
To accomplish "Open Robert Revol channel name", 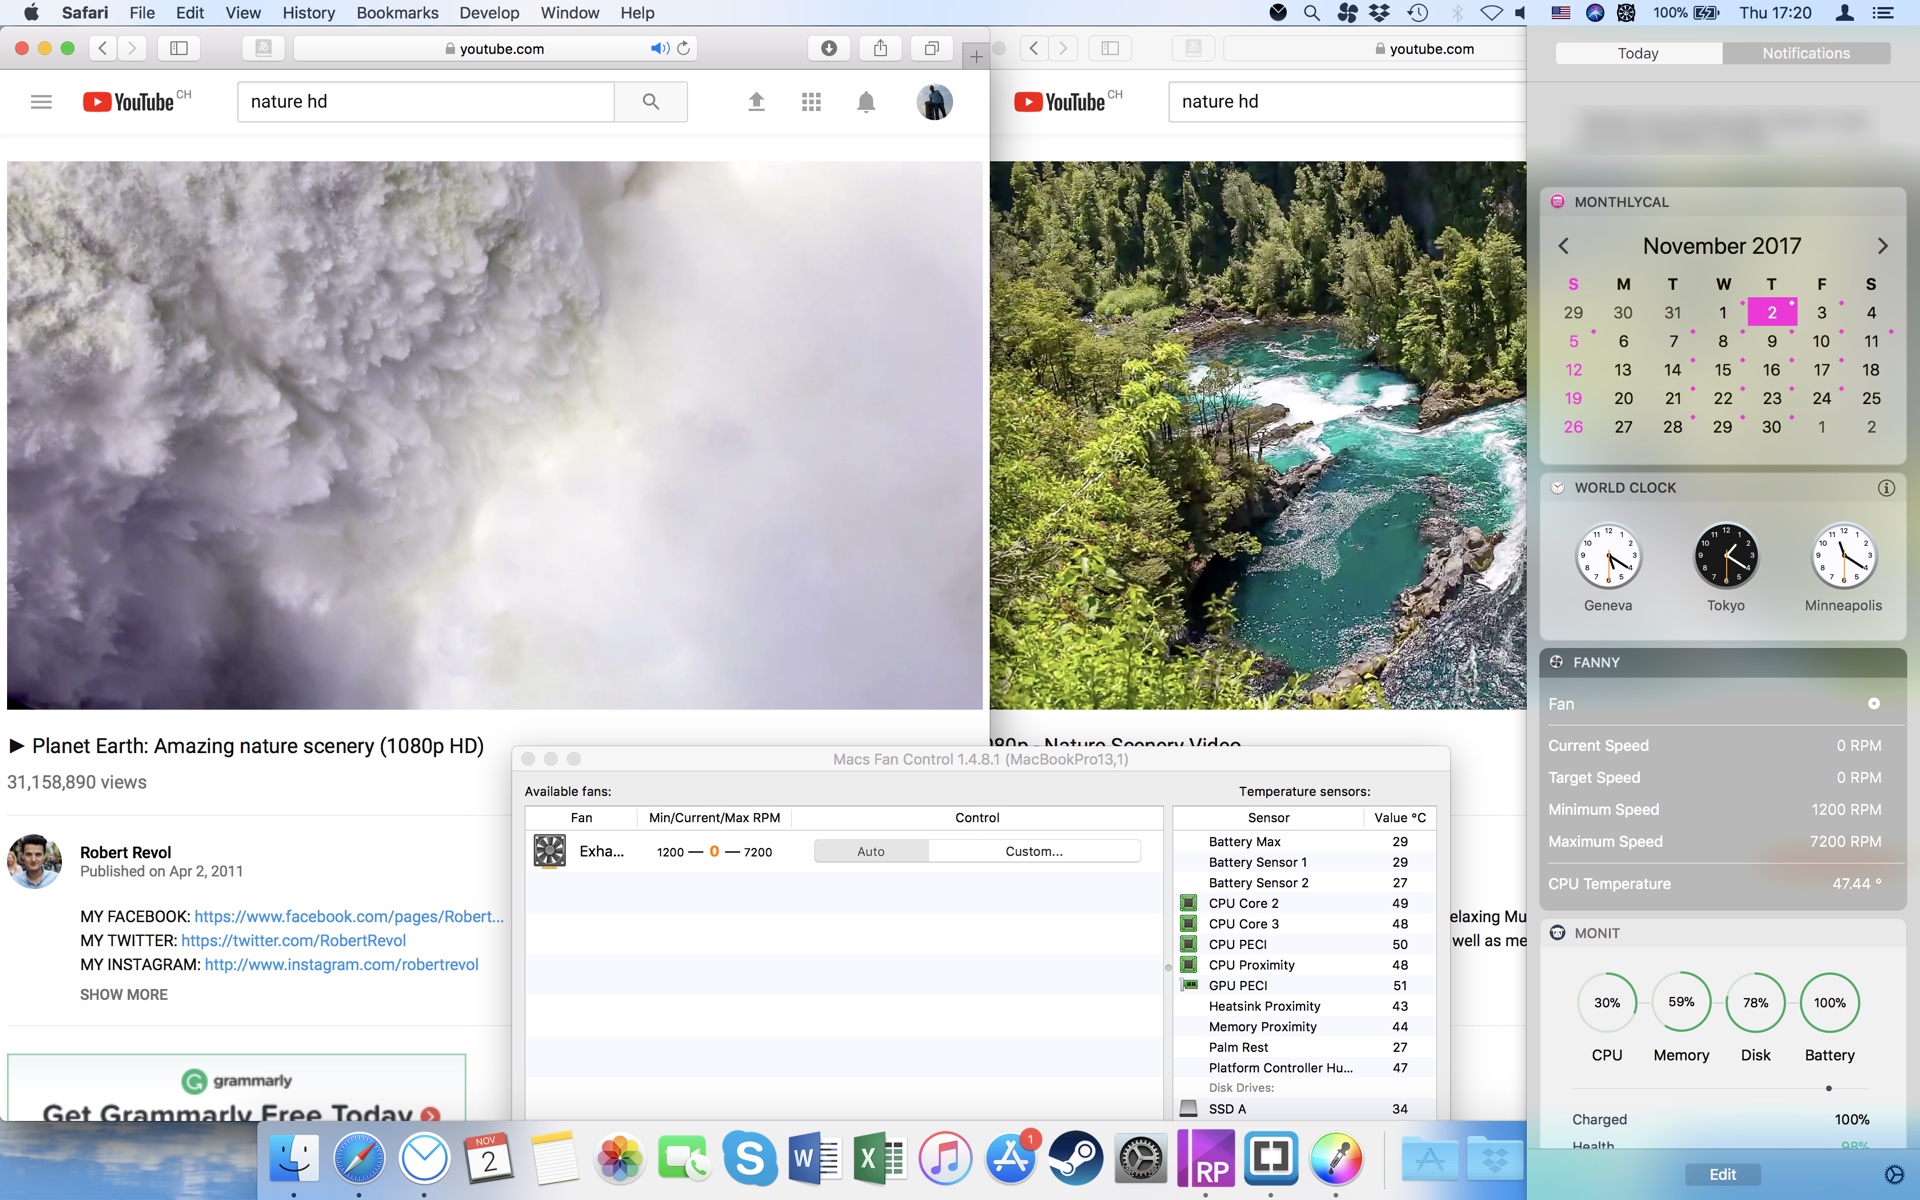I will coord(125,852).
